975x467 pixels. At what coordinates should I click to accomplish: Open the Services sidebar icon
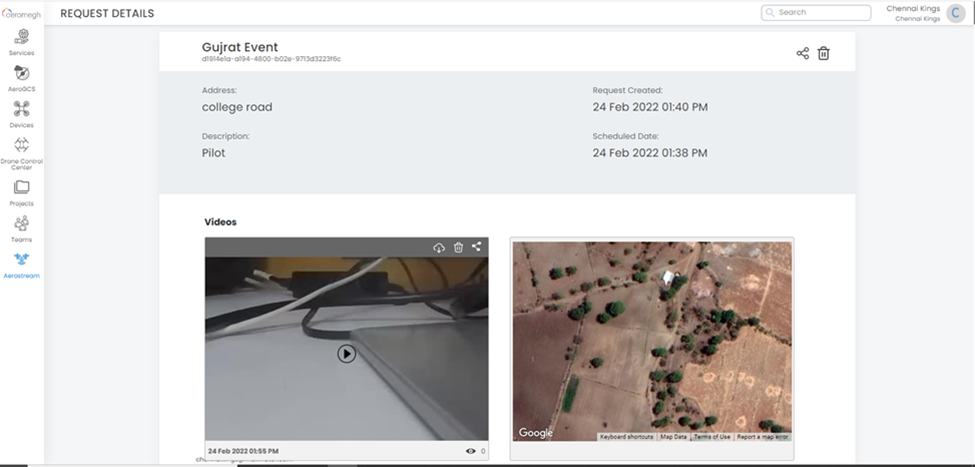click(21, 38)
